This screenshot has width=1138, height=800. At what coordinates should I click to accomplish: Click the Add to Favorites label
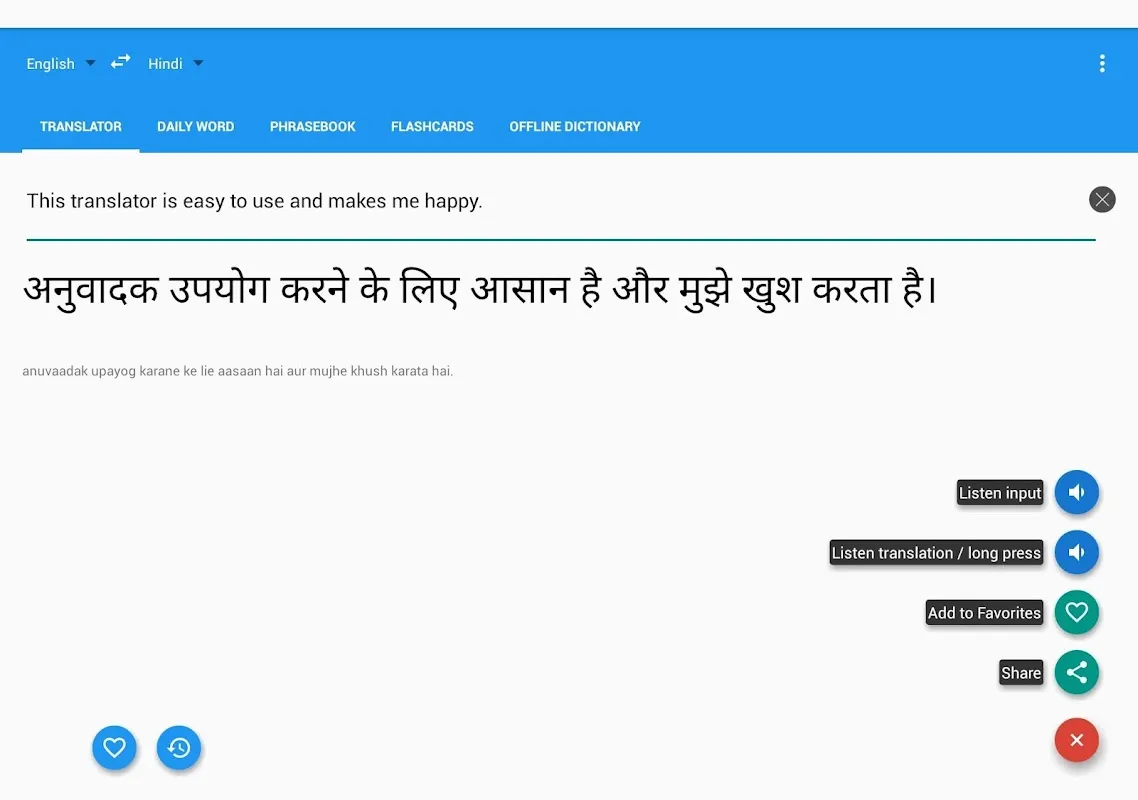(x=983, y=612)
